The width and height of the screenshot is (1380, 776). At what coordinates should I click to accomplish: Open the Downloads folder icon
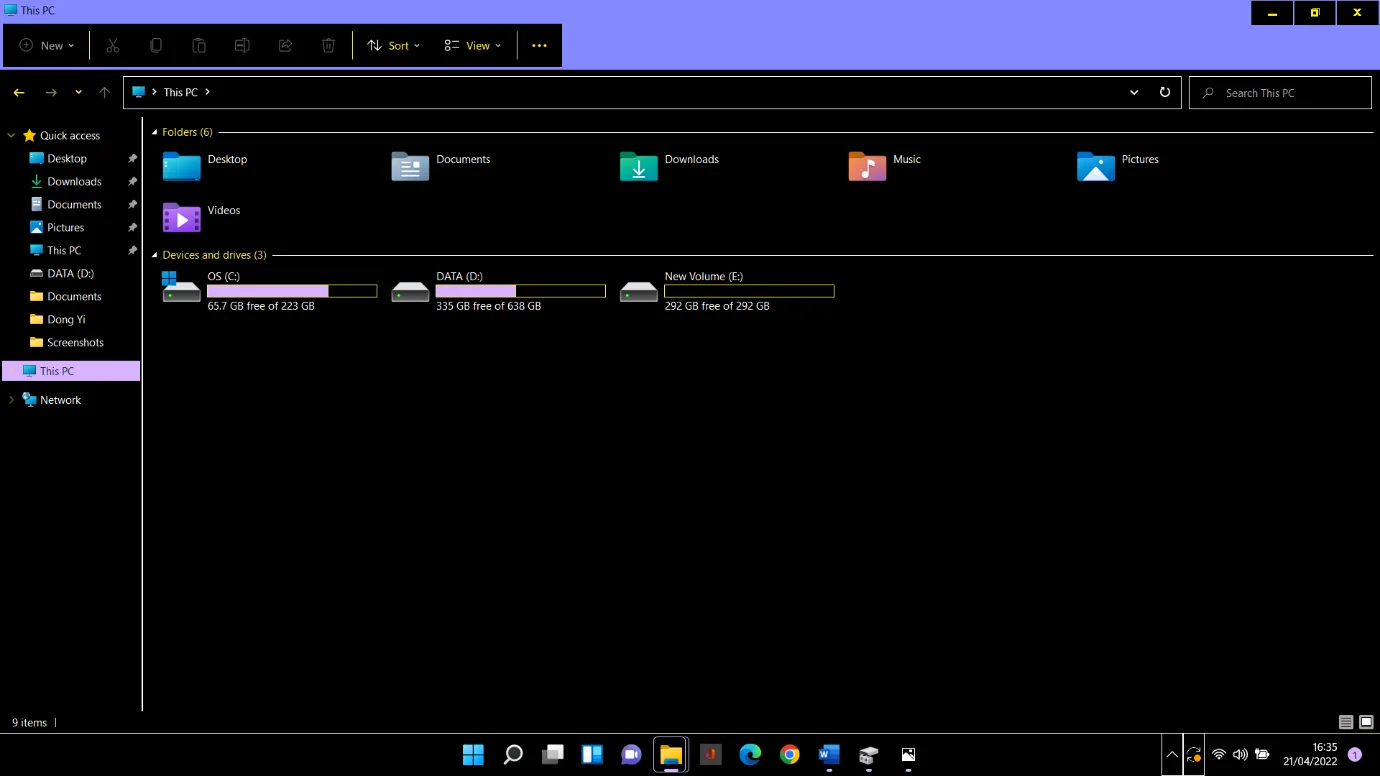point(638,166)
